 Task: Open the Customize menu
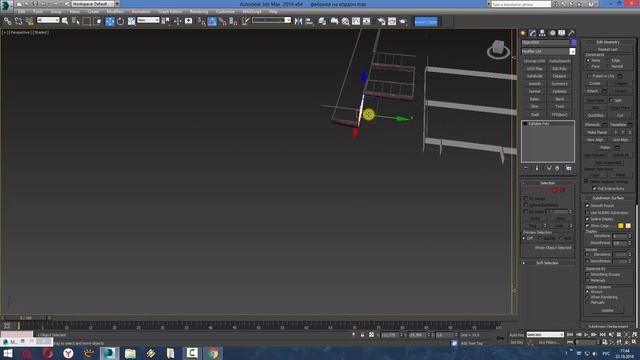(225, 11)
